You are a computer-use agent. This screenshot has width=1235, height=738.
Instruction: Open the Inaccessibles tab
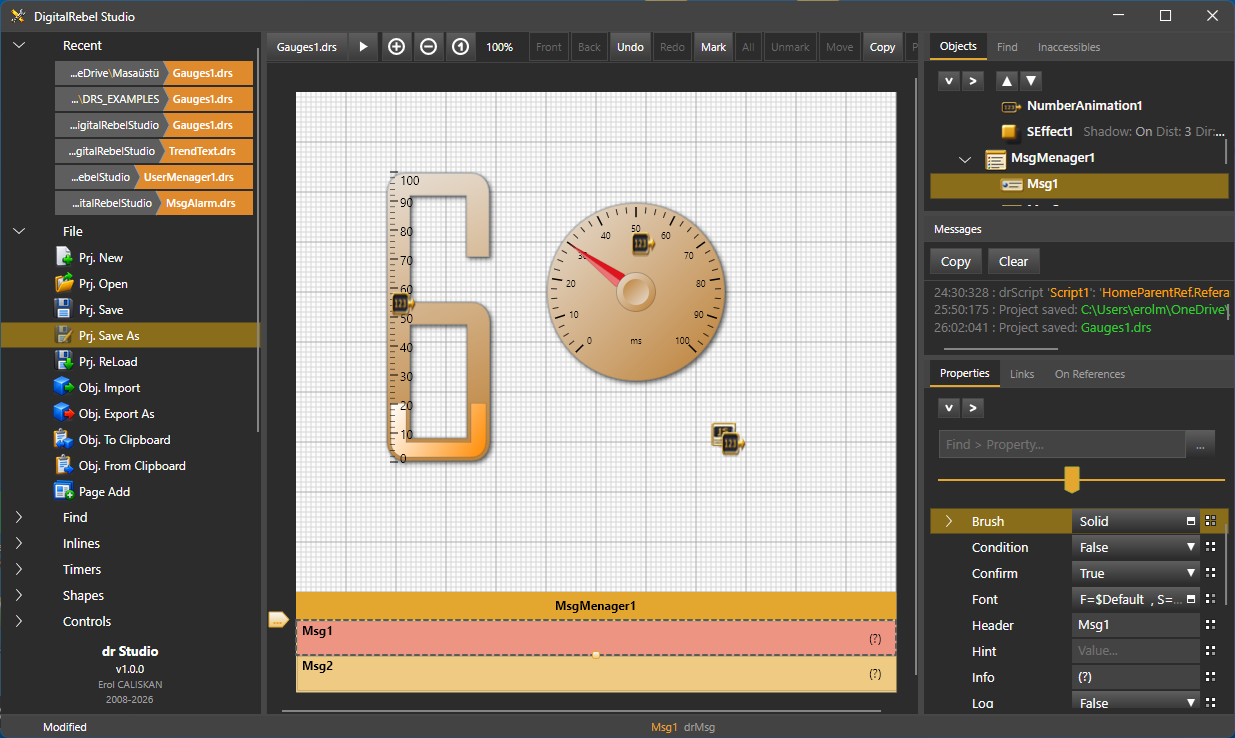[1069, 47]
